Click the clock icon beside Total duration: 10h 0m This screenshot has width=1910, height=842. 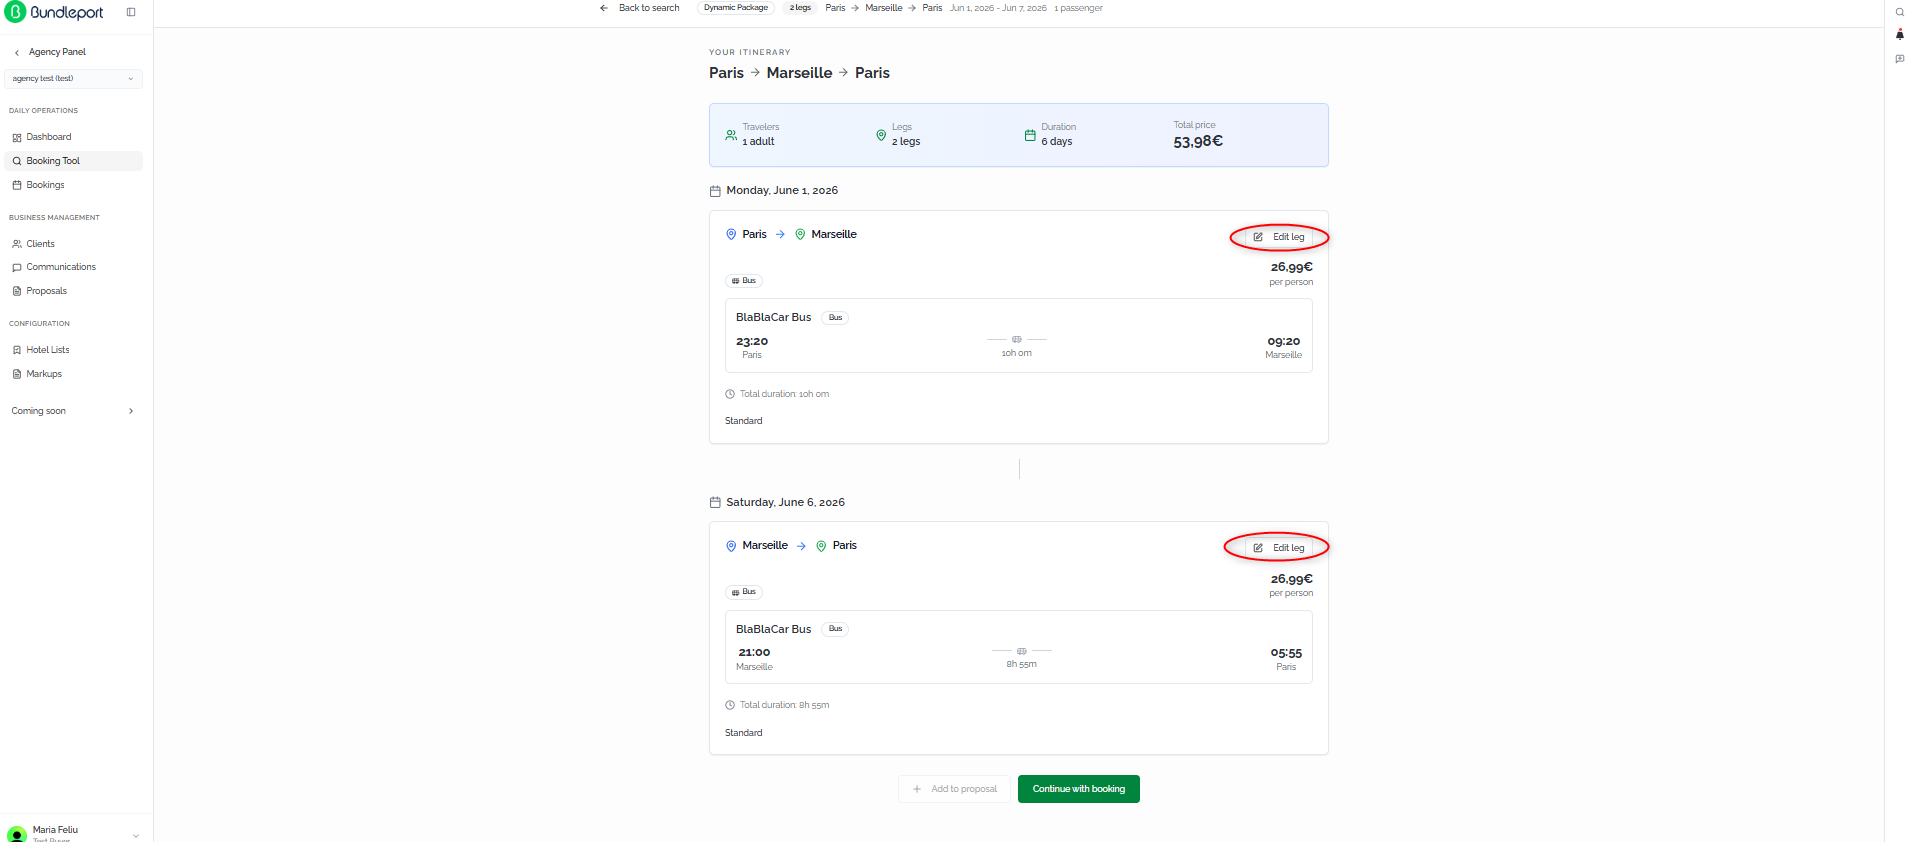pos(730,394)
